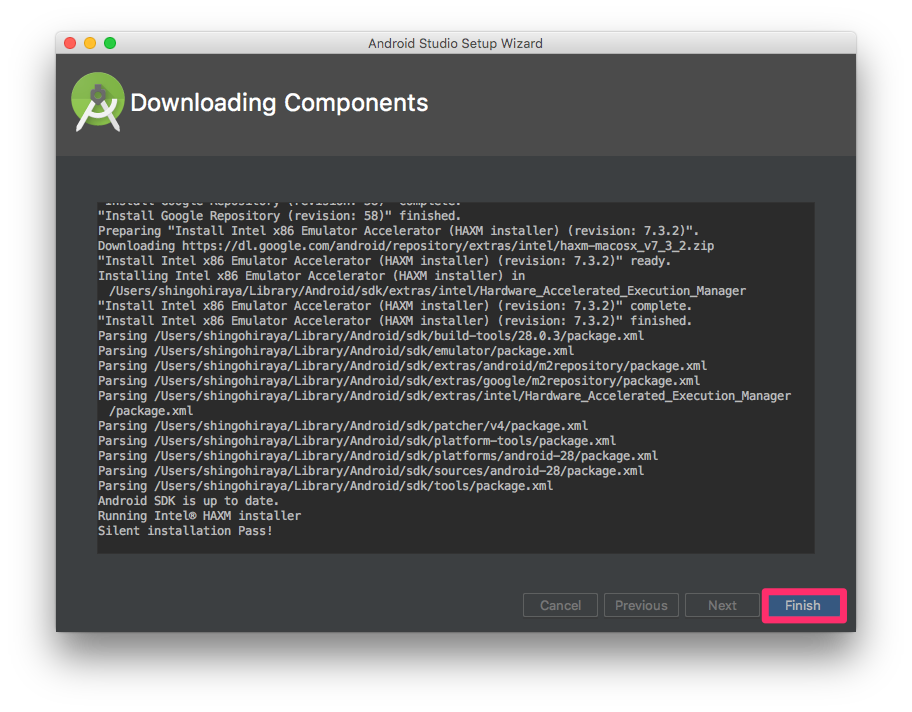
Task: Zoom the window with the green button
Action: point(110,43)
